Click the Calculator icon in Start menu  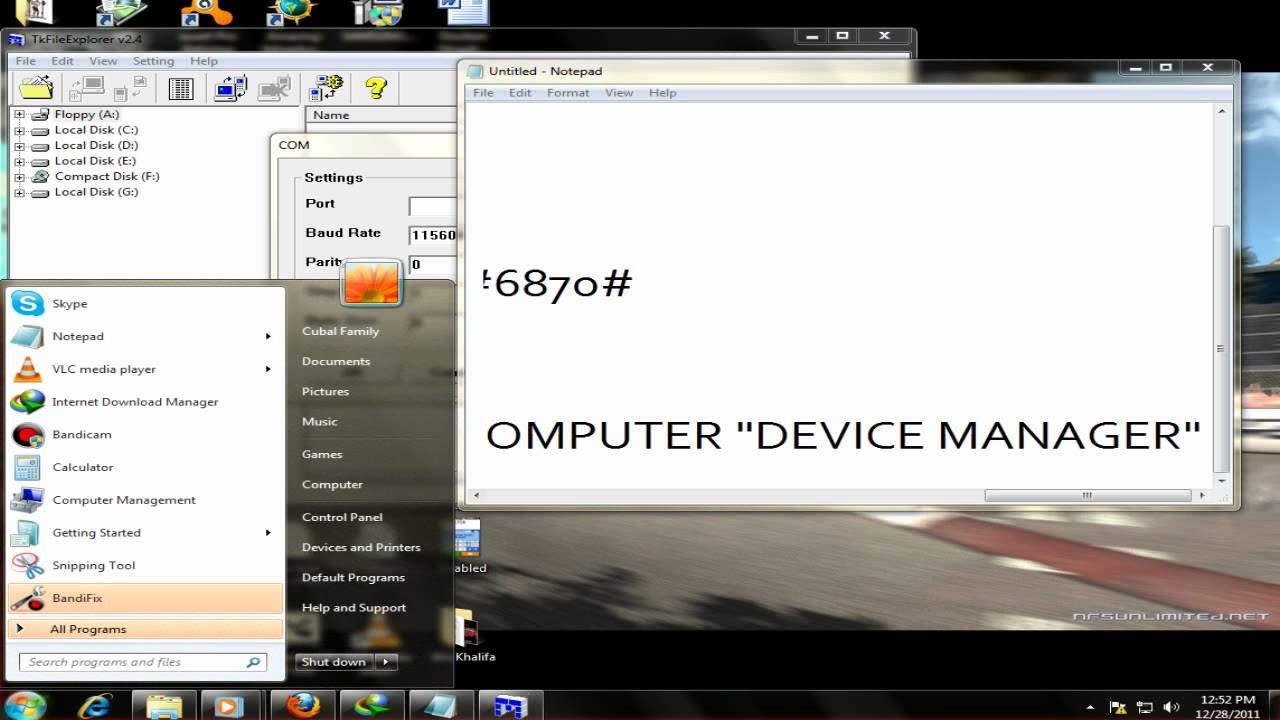27,467
